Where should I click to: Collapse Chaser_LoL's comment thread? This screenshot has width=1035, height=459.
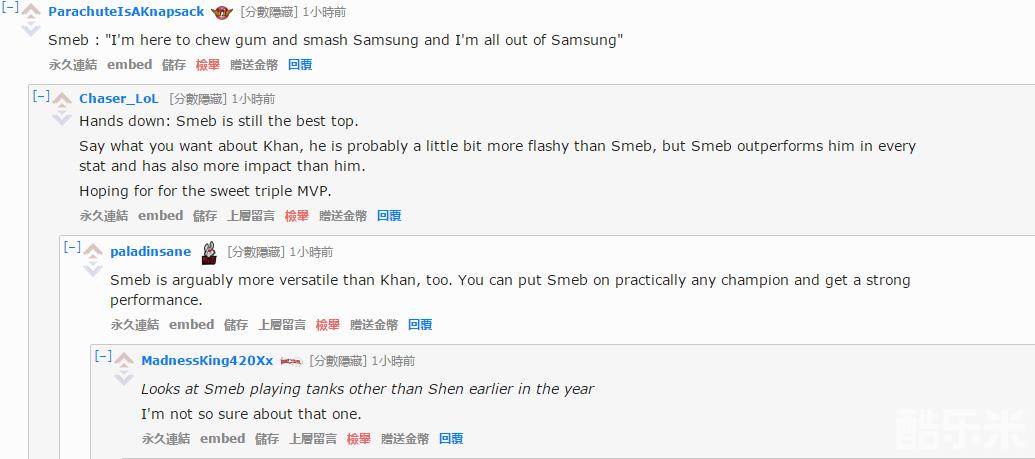point(40,96)
